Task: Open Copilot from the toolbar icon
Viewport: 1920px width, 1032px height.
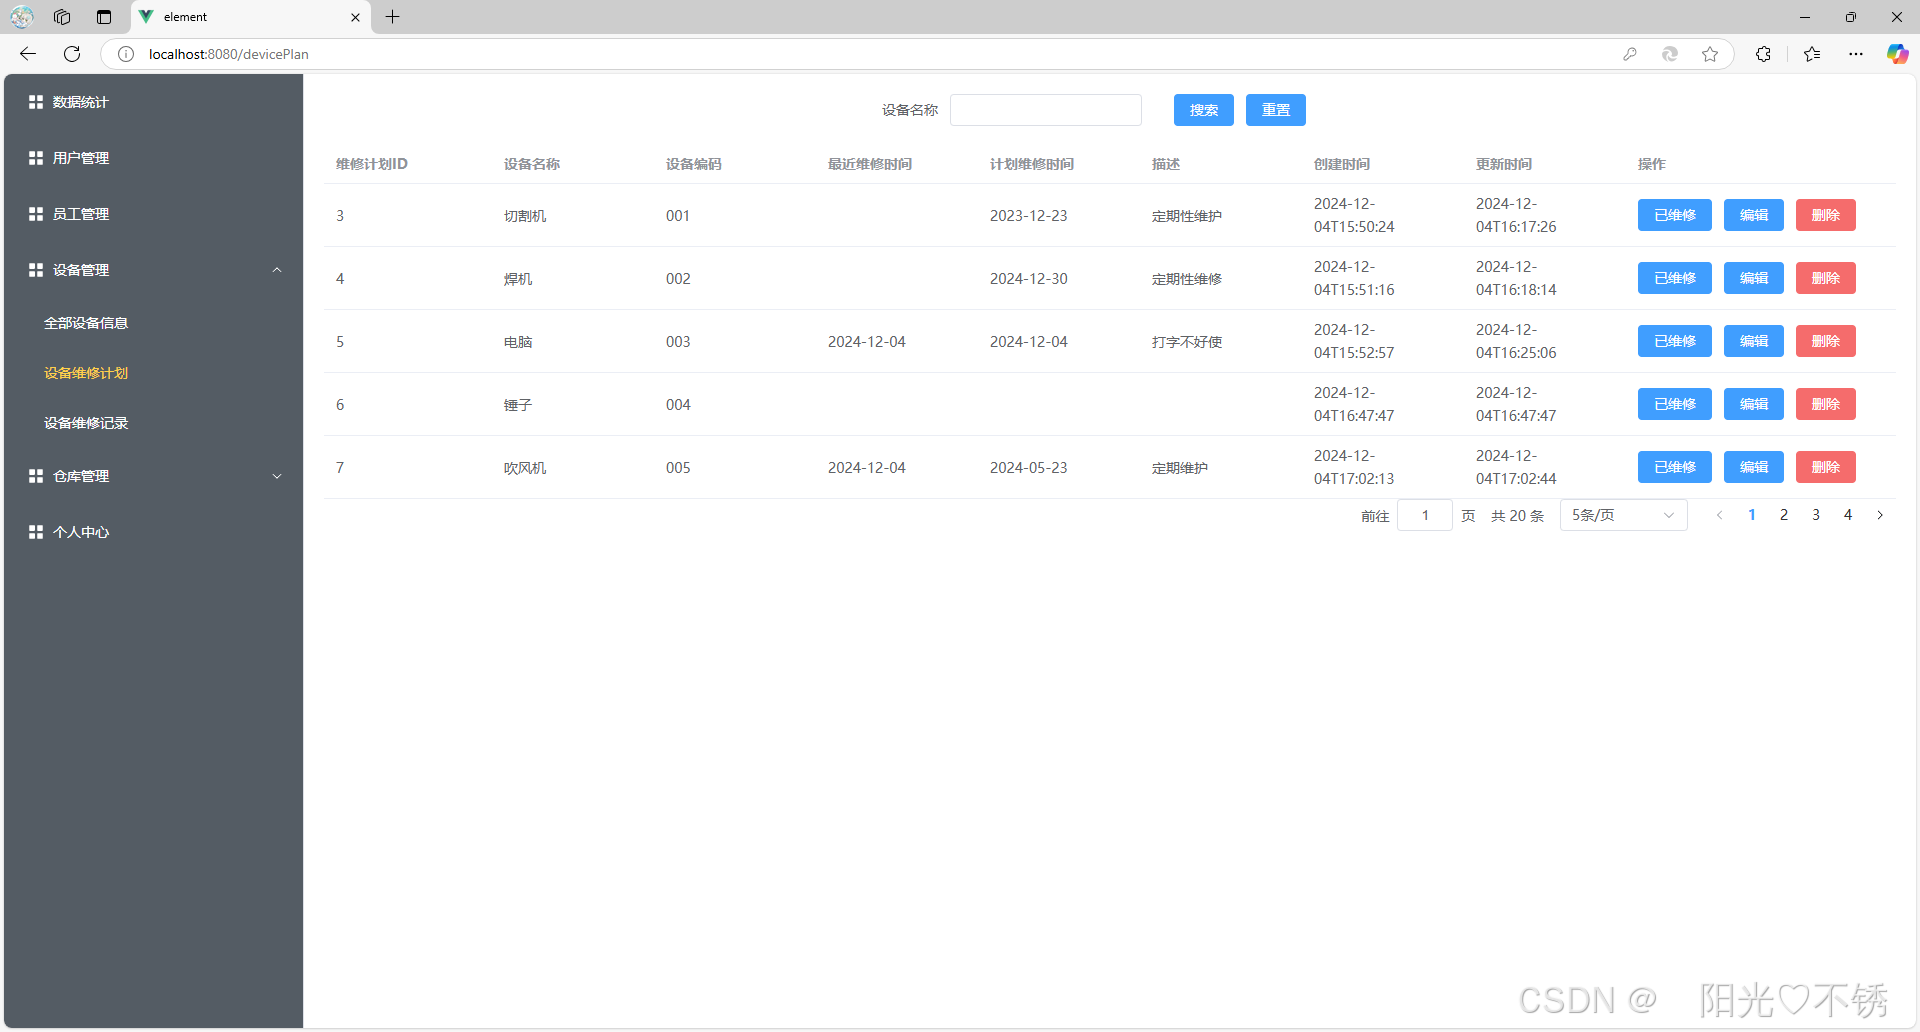Action: 1897,54
